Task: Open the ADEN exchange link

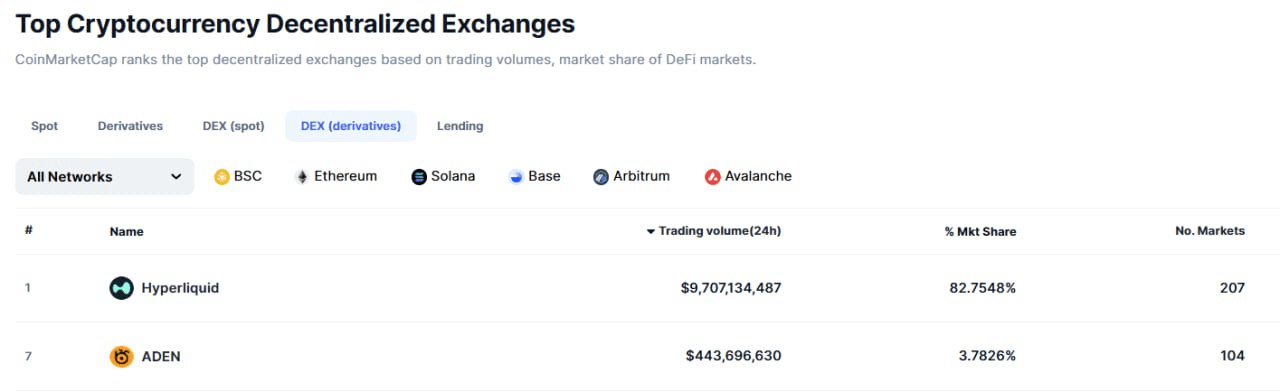Action: [x=161, y=356]
